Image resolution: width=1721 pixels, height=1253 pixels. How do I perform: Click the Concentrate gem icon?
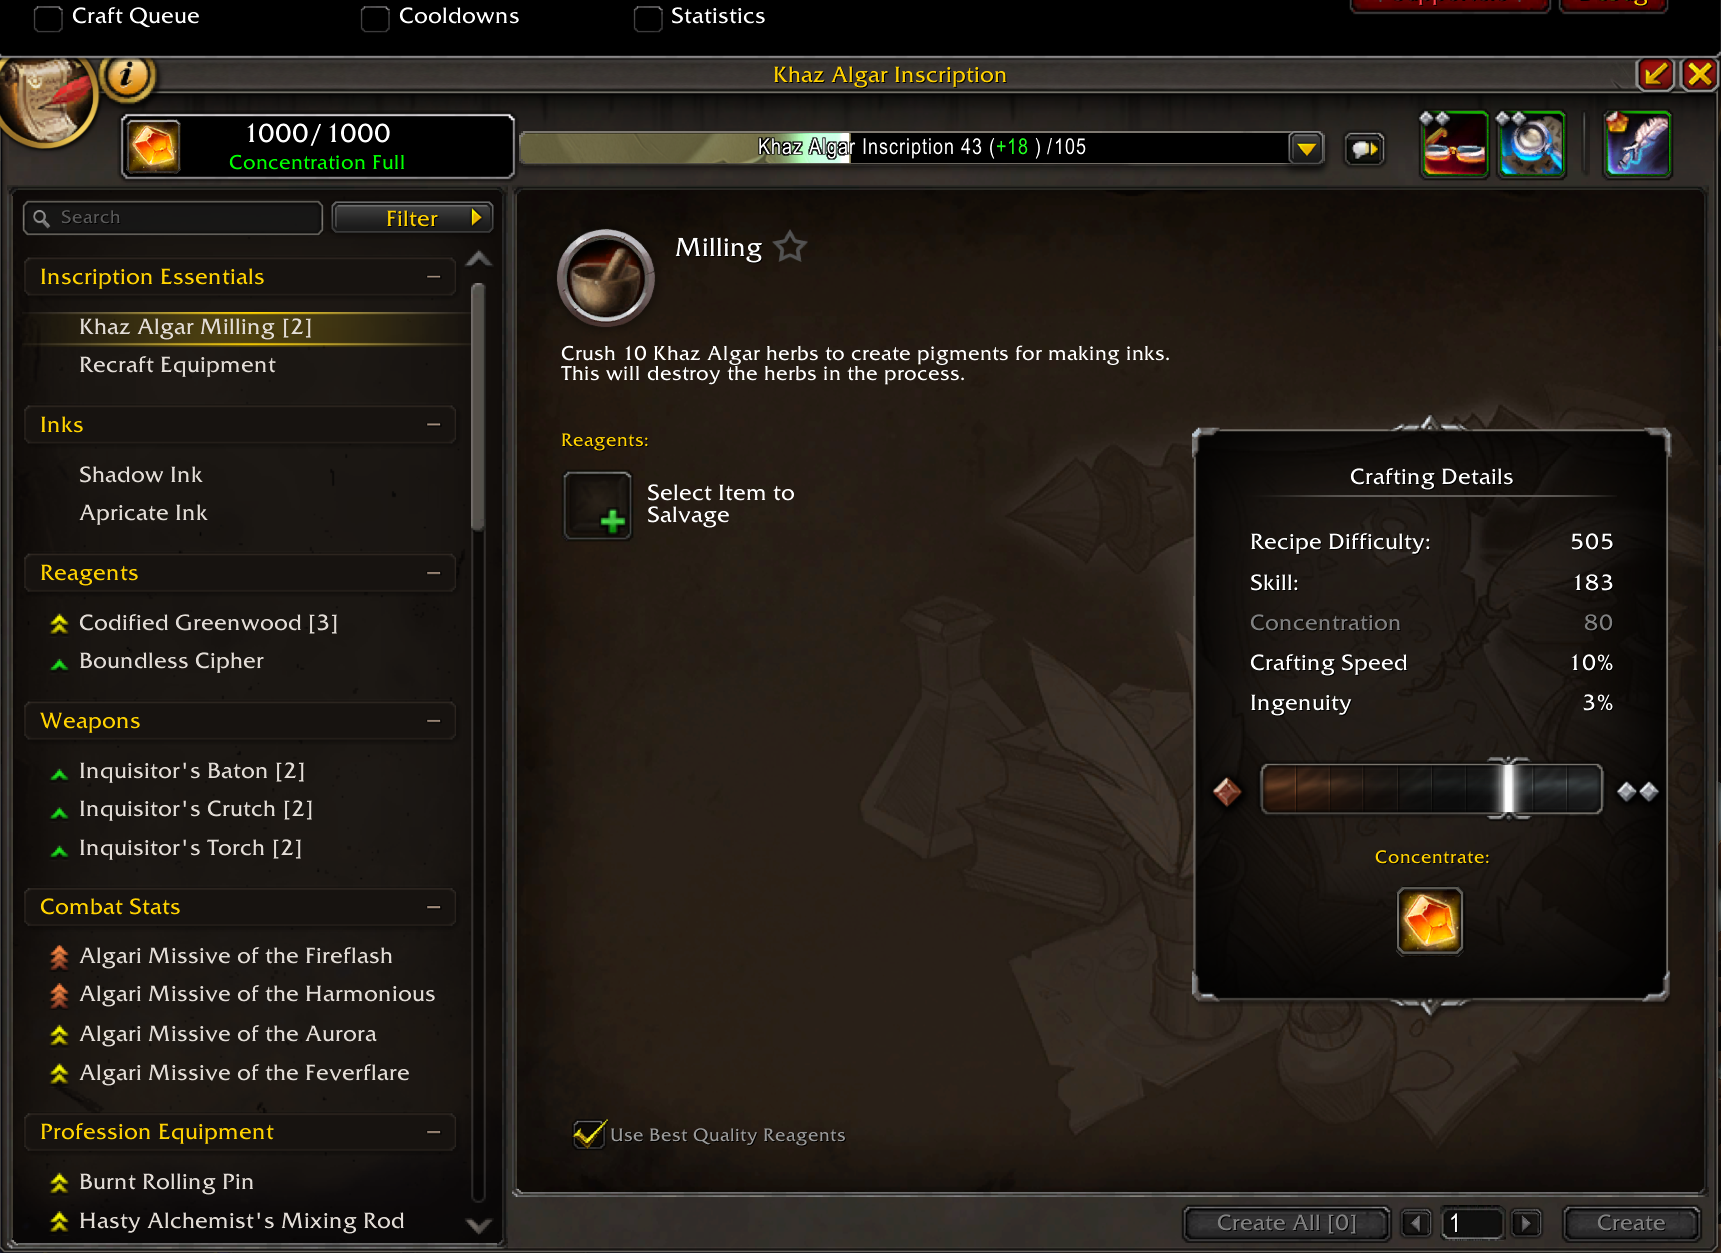coord(1429,920)
